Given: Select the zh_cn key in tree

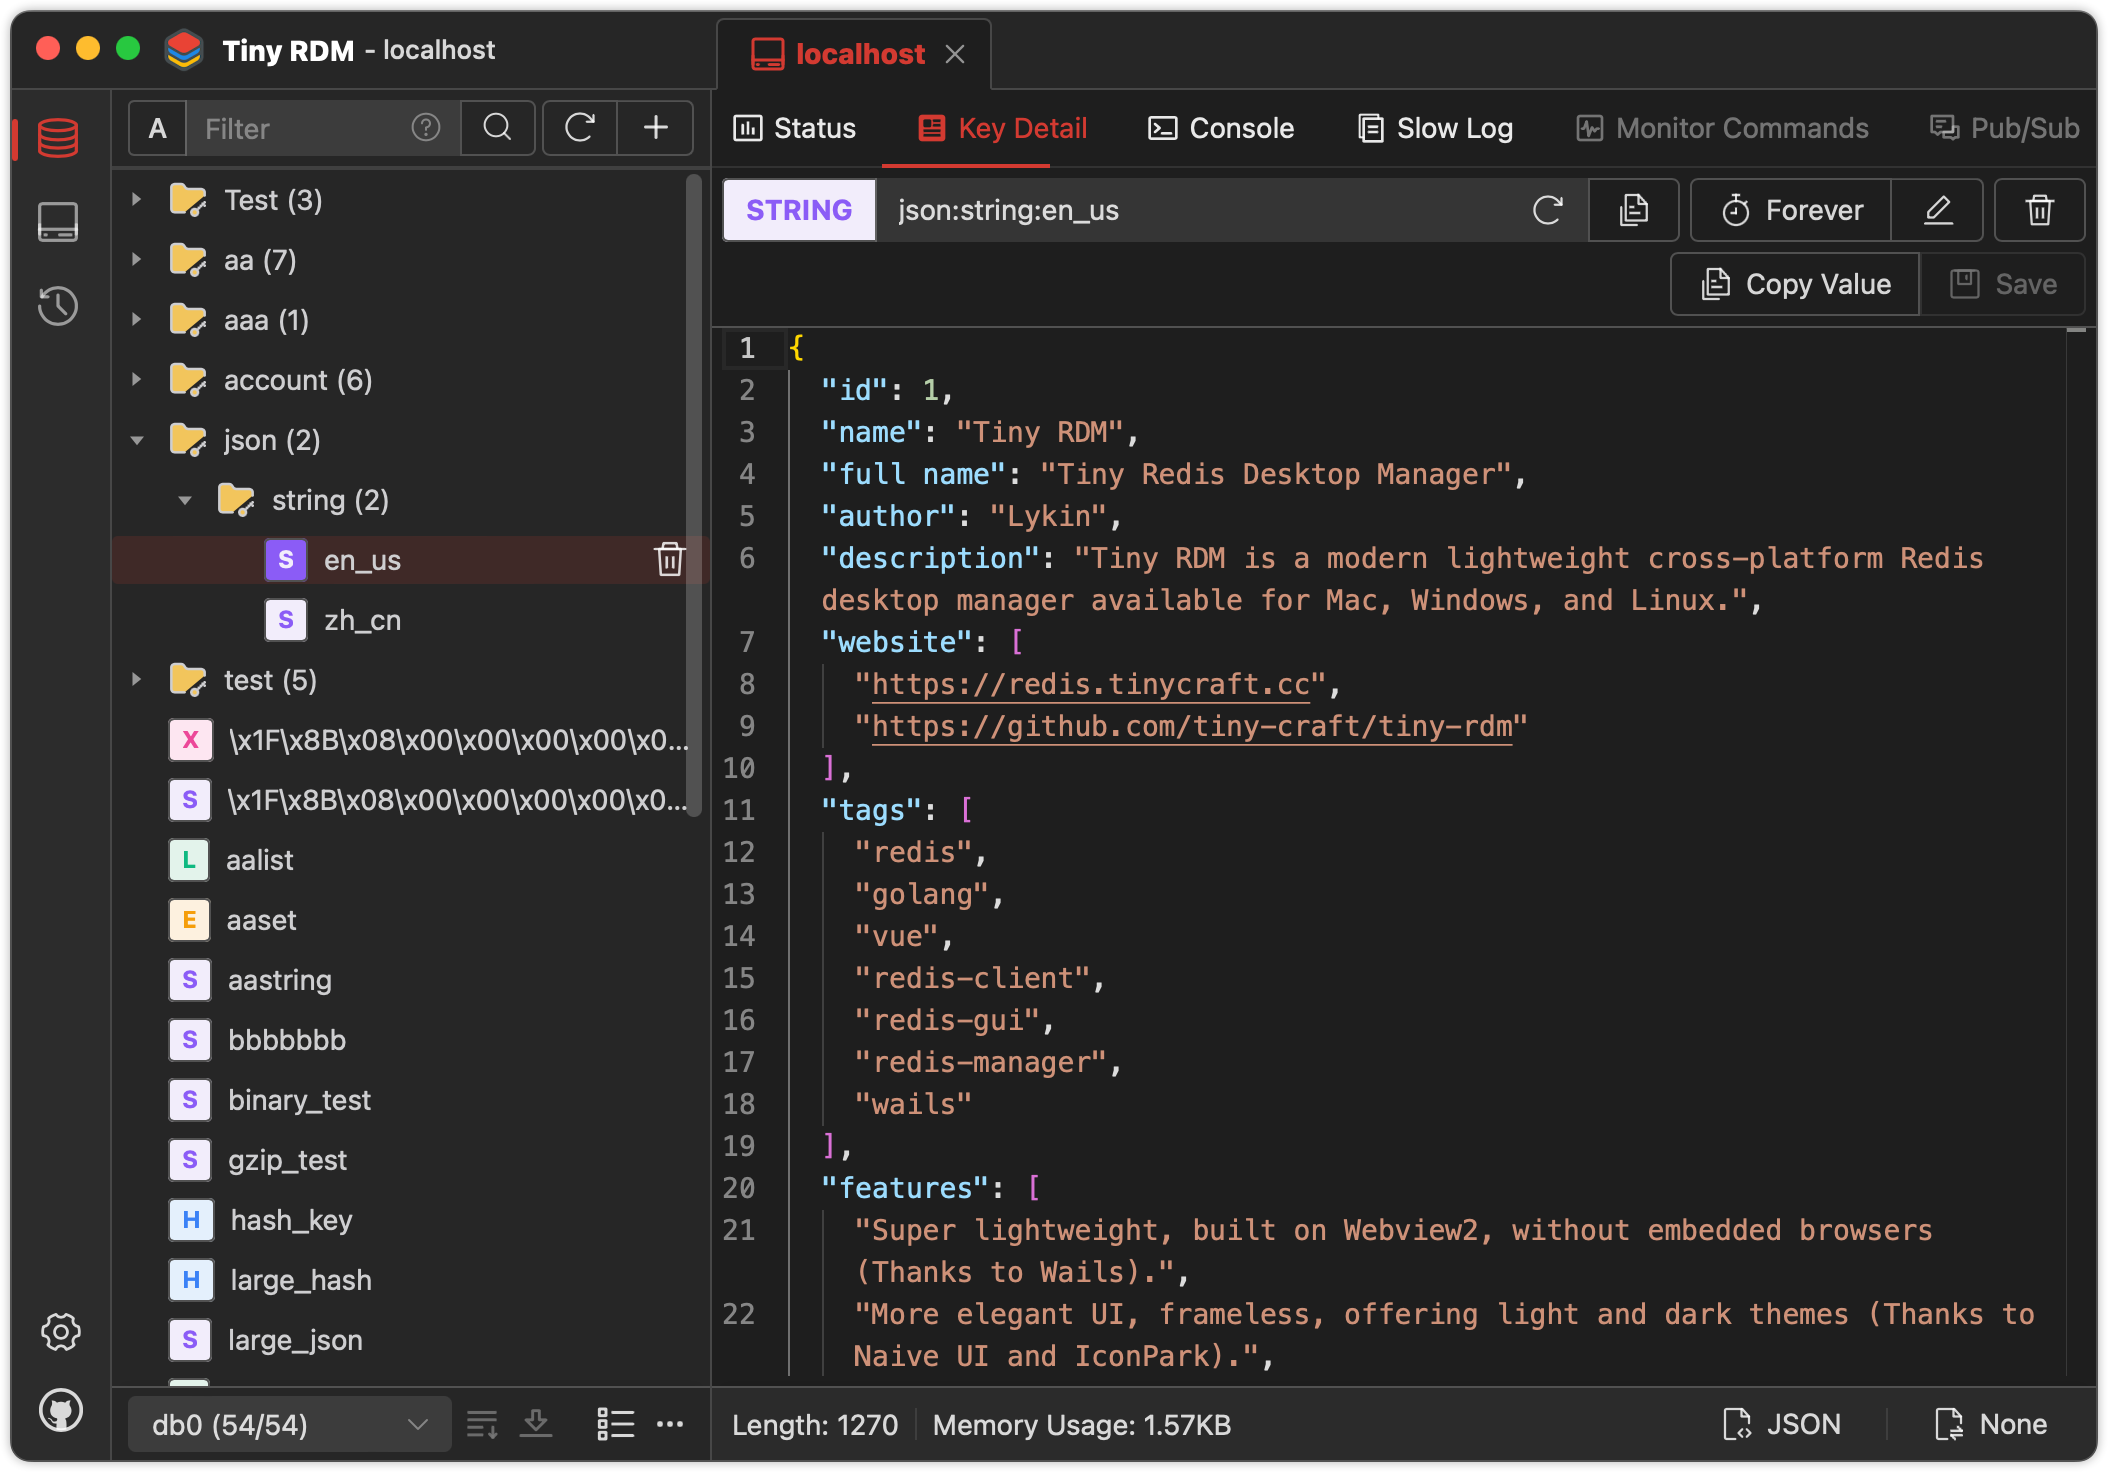Looking at the screenshot, I should (362, 620).
